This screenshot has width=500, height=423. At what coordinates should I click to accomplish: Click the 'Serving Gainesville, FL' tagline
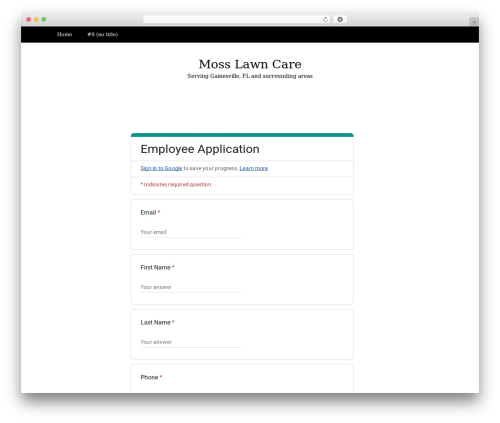point(250,76)
